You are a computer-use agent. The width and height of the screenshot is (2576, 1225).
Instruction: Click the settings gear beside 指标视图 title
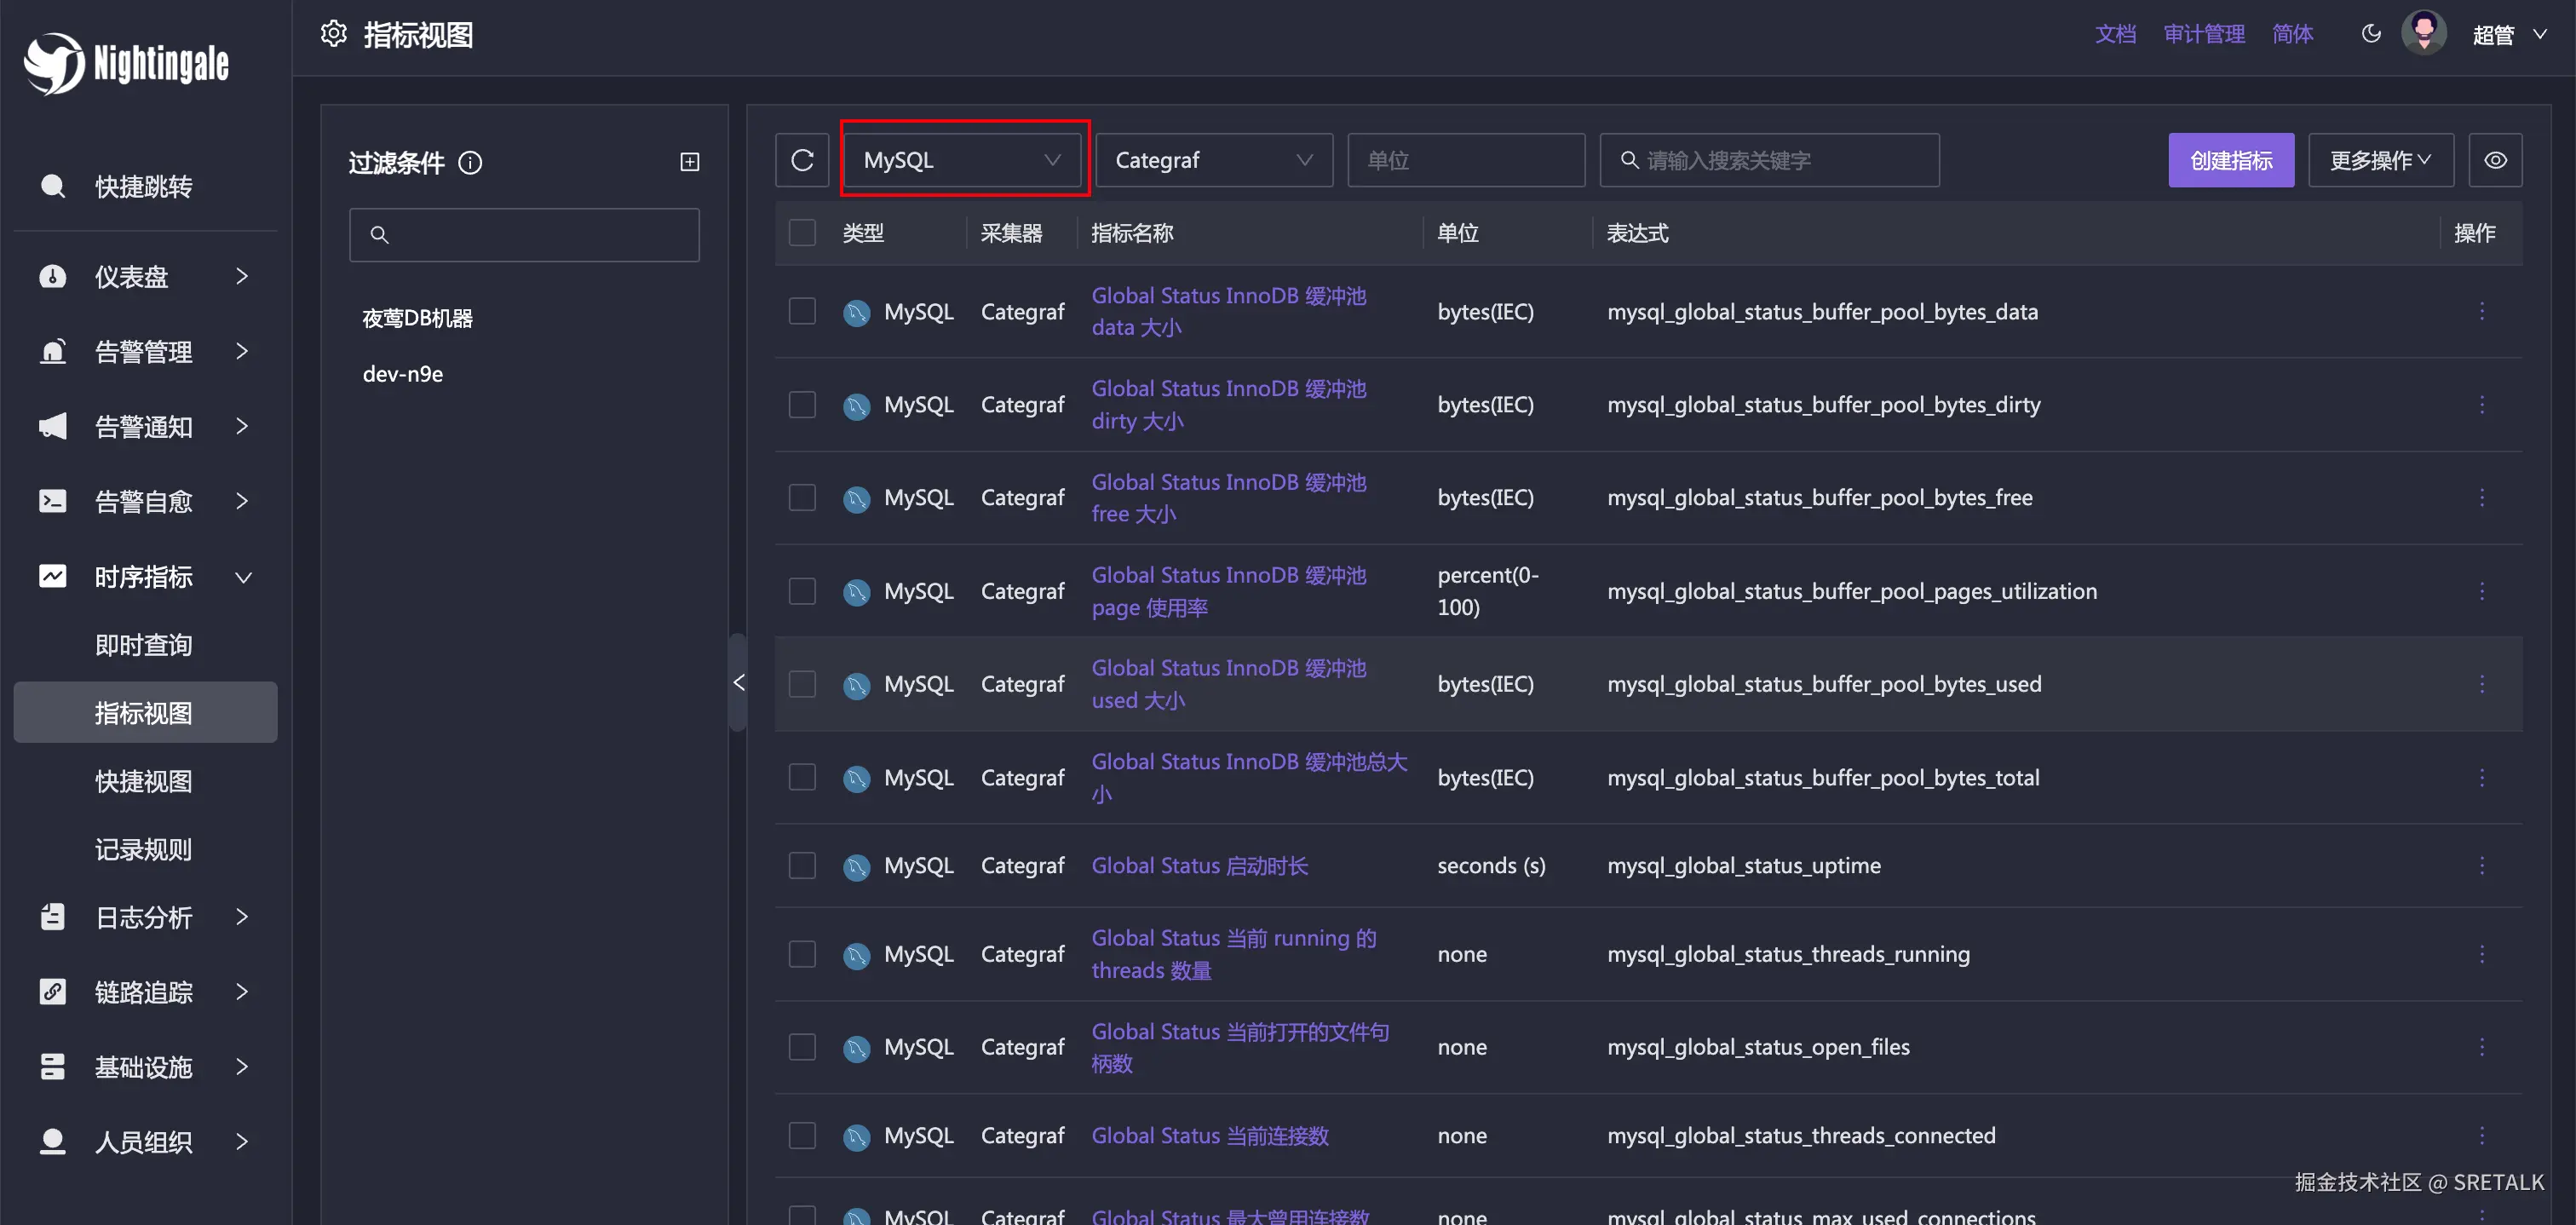tap(334, 34)
